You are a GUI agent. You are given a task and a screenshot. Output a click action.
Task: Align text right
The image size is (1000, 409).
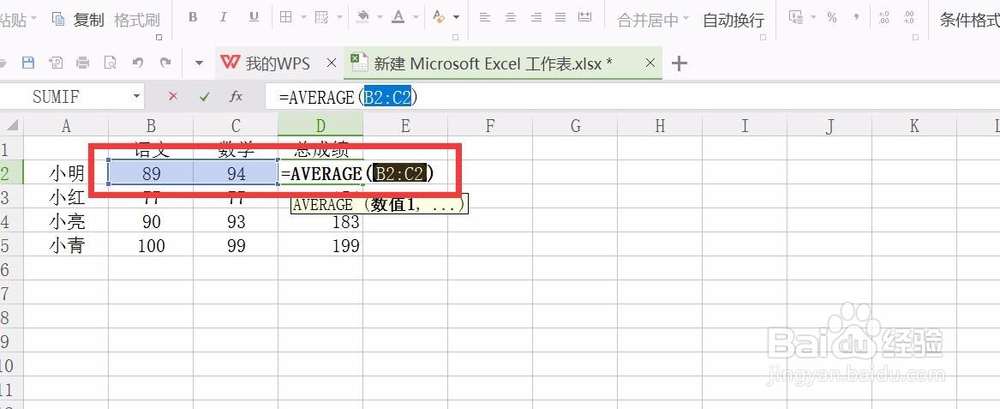535,18
